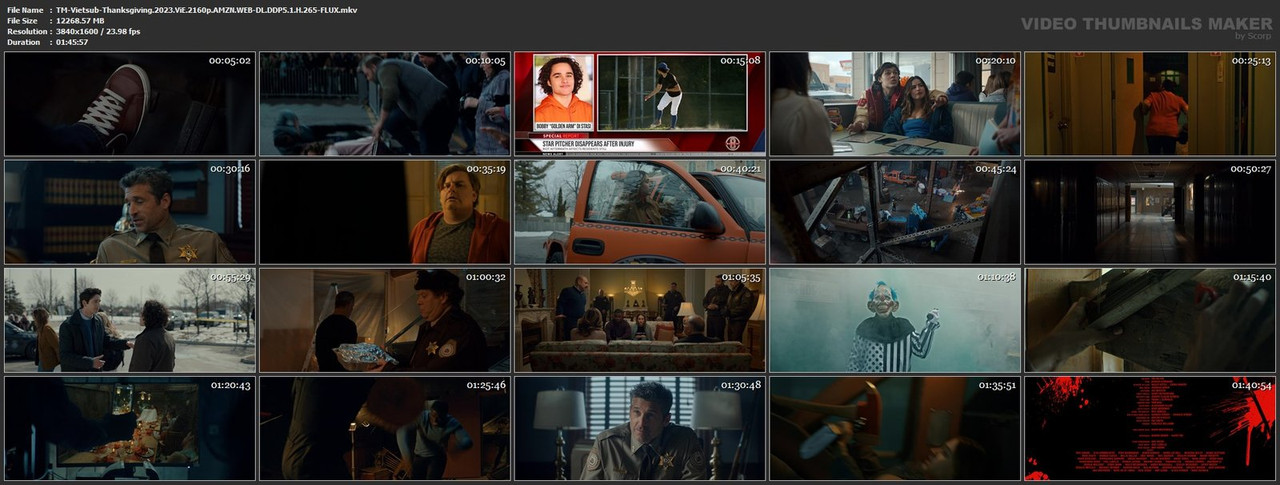Select the hallway thumbnail at 00:25:13

(1150, 103)
